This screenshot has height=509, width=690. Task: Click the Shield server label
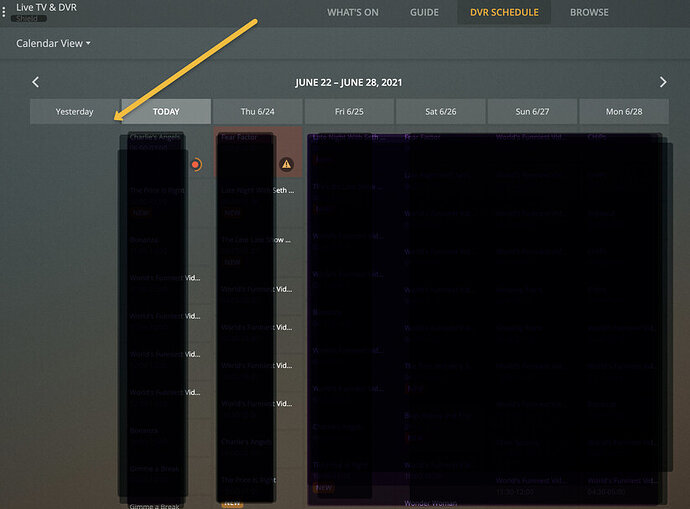click(29, 18)
